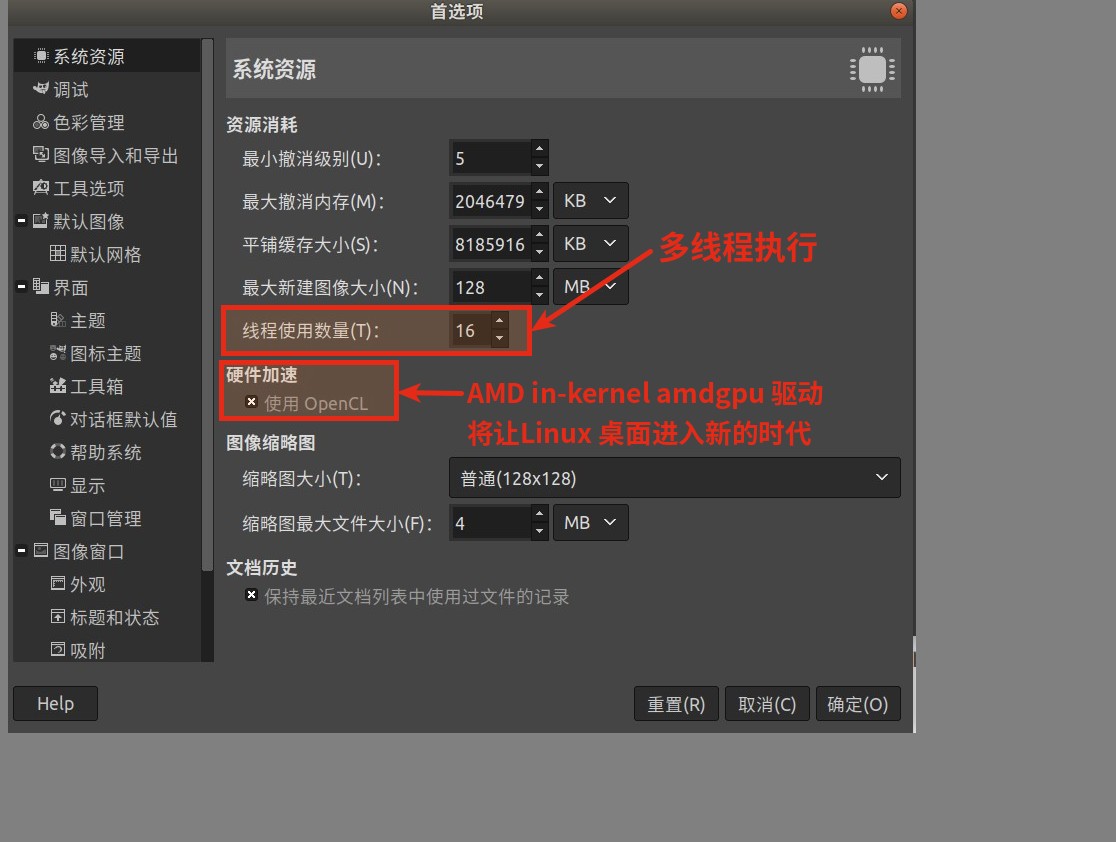The height and width of the screenshot is (842, 1116).
Task: Open the 最大撤消内存 KB unit dropdown
Action: tap(590, 201)
